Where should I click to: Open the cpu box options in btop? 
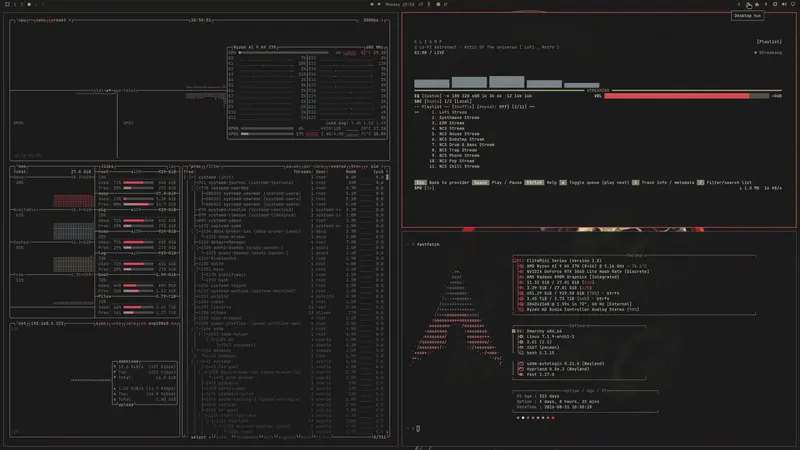(x=22, y=20)
